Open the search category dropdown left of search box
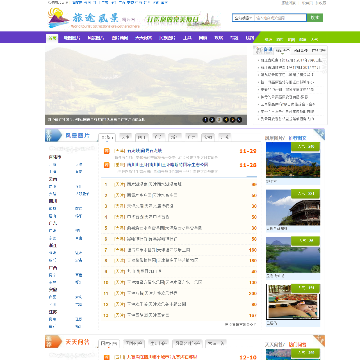360x360 pixels. click(243, 18)
